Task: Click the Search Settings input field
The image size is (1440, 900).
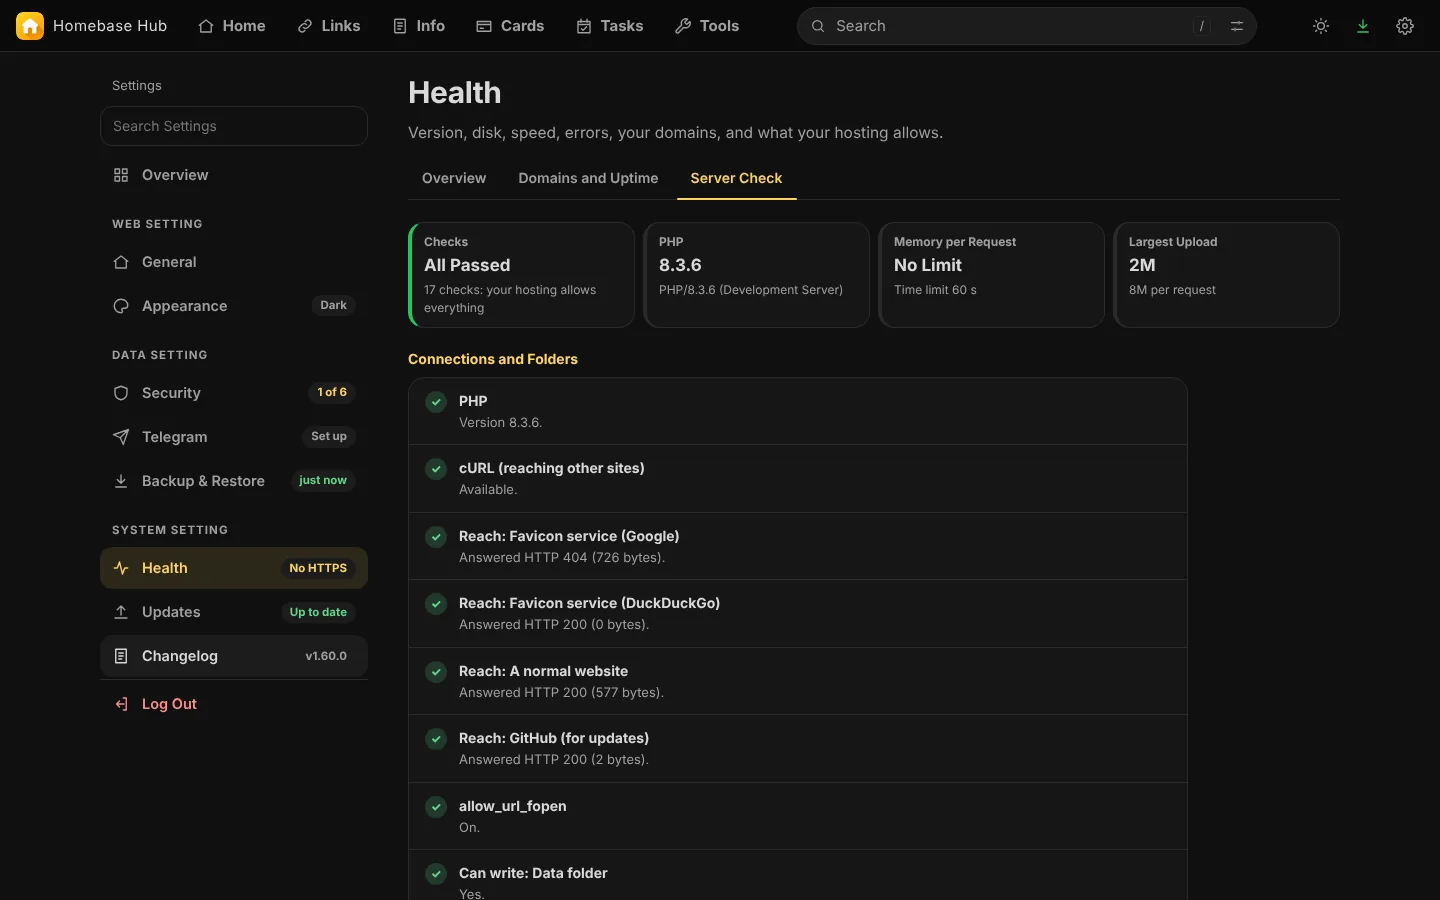Action: click(234, 126)
